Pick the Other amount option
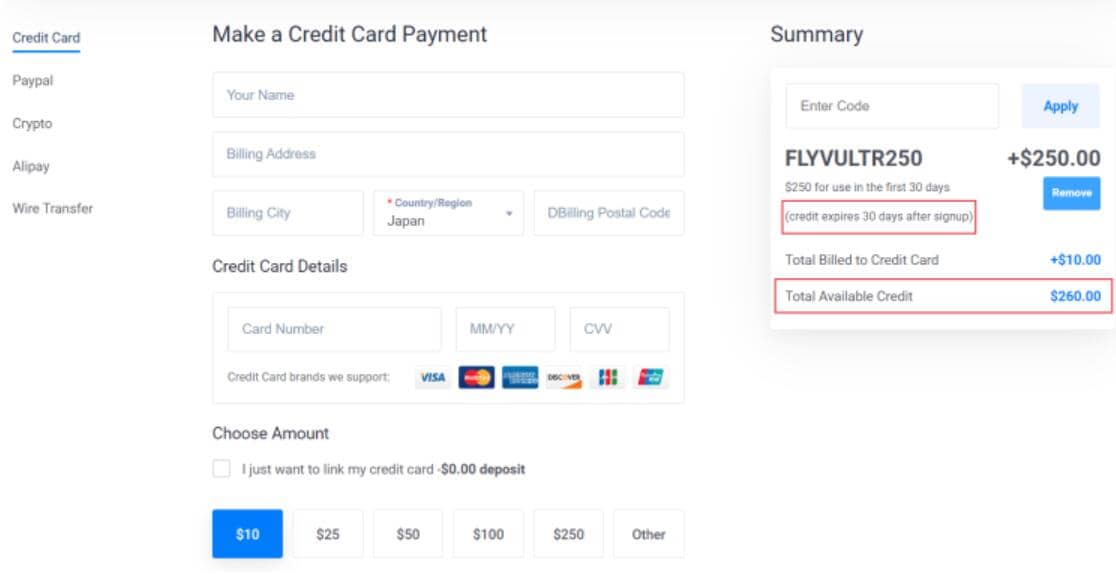1116x577 pixels. [648, 534]
